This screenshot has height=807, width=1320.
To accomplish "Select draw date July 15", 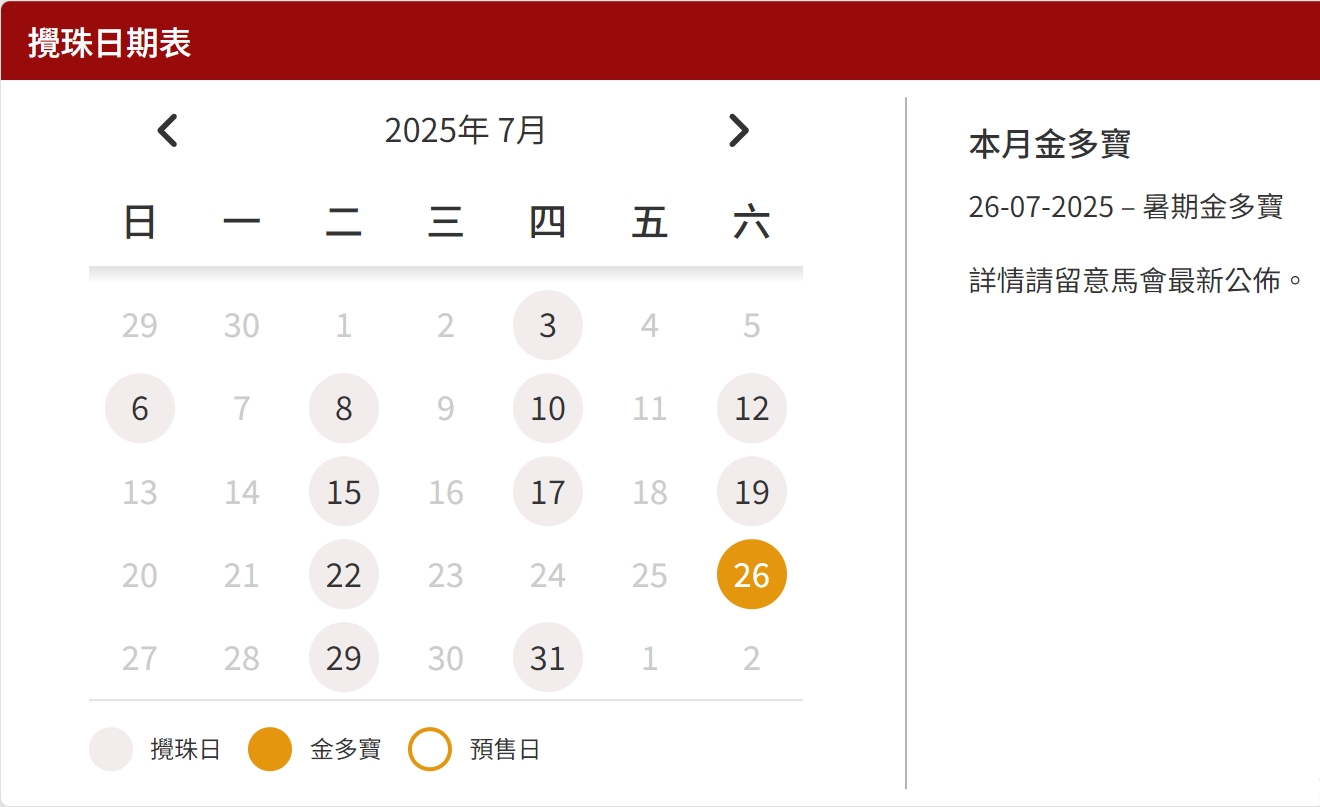I will [344, 492].
